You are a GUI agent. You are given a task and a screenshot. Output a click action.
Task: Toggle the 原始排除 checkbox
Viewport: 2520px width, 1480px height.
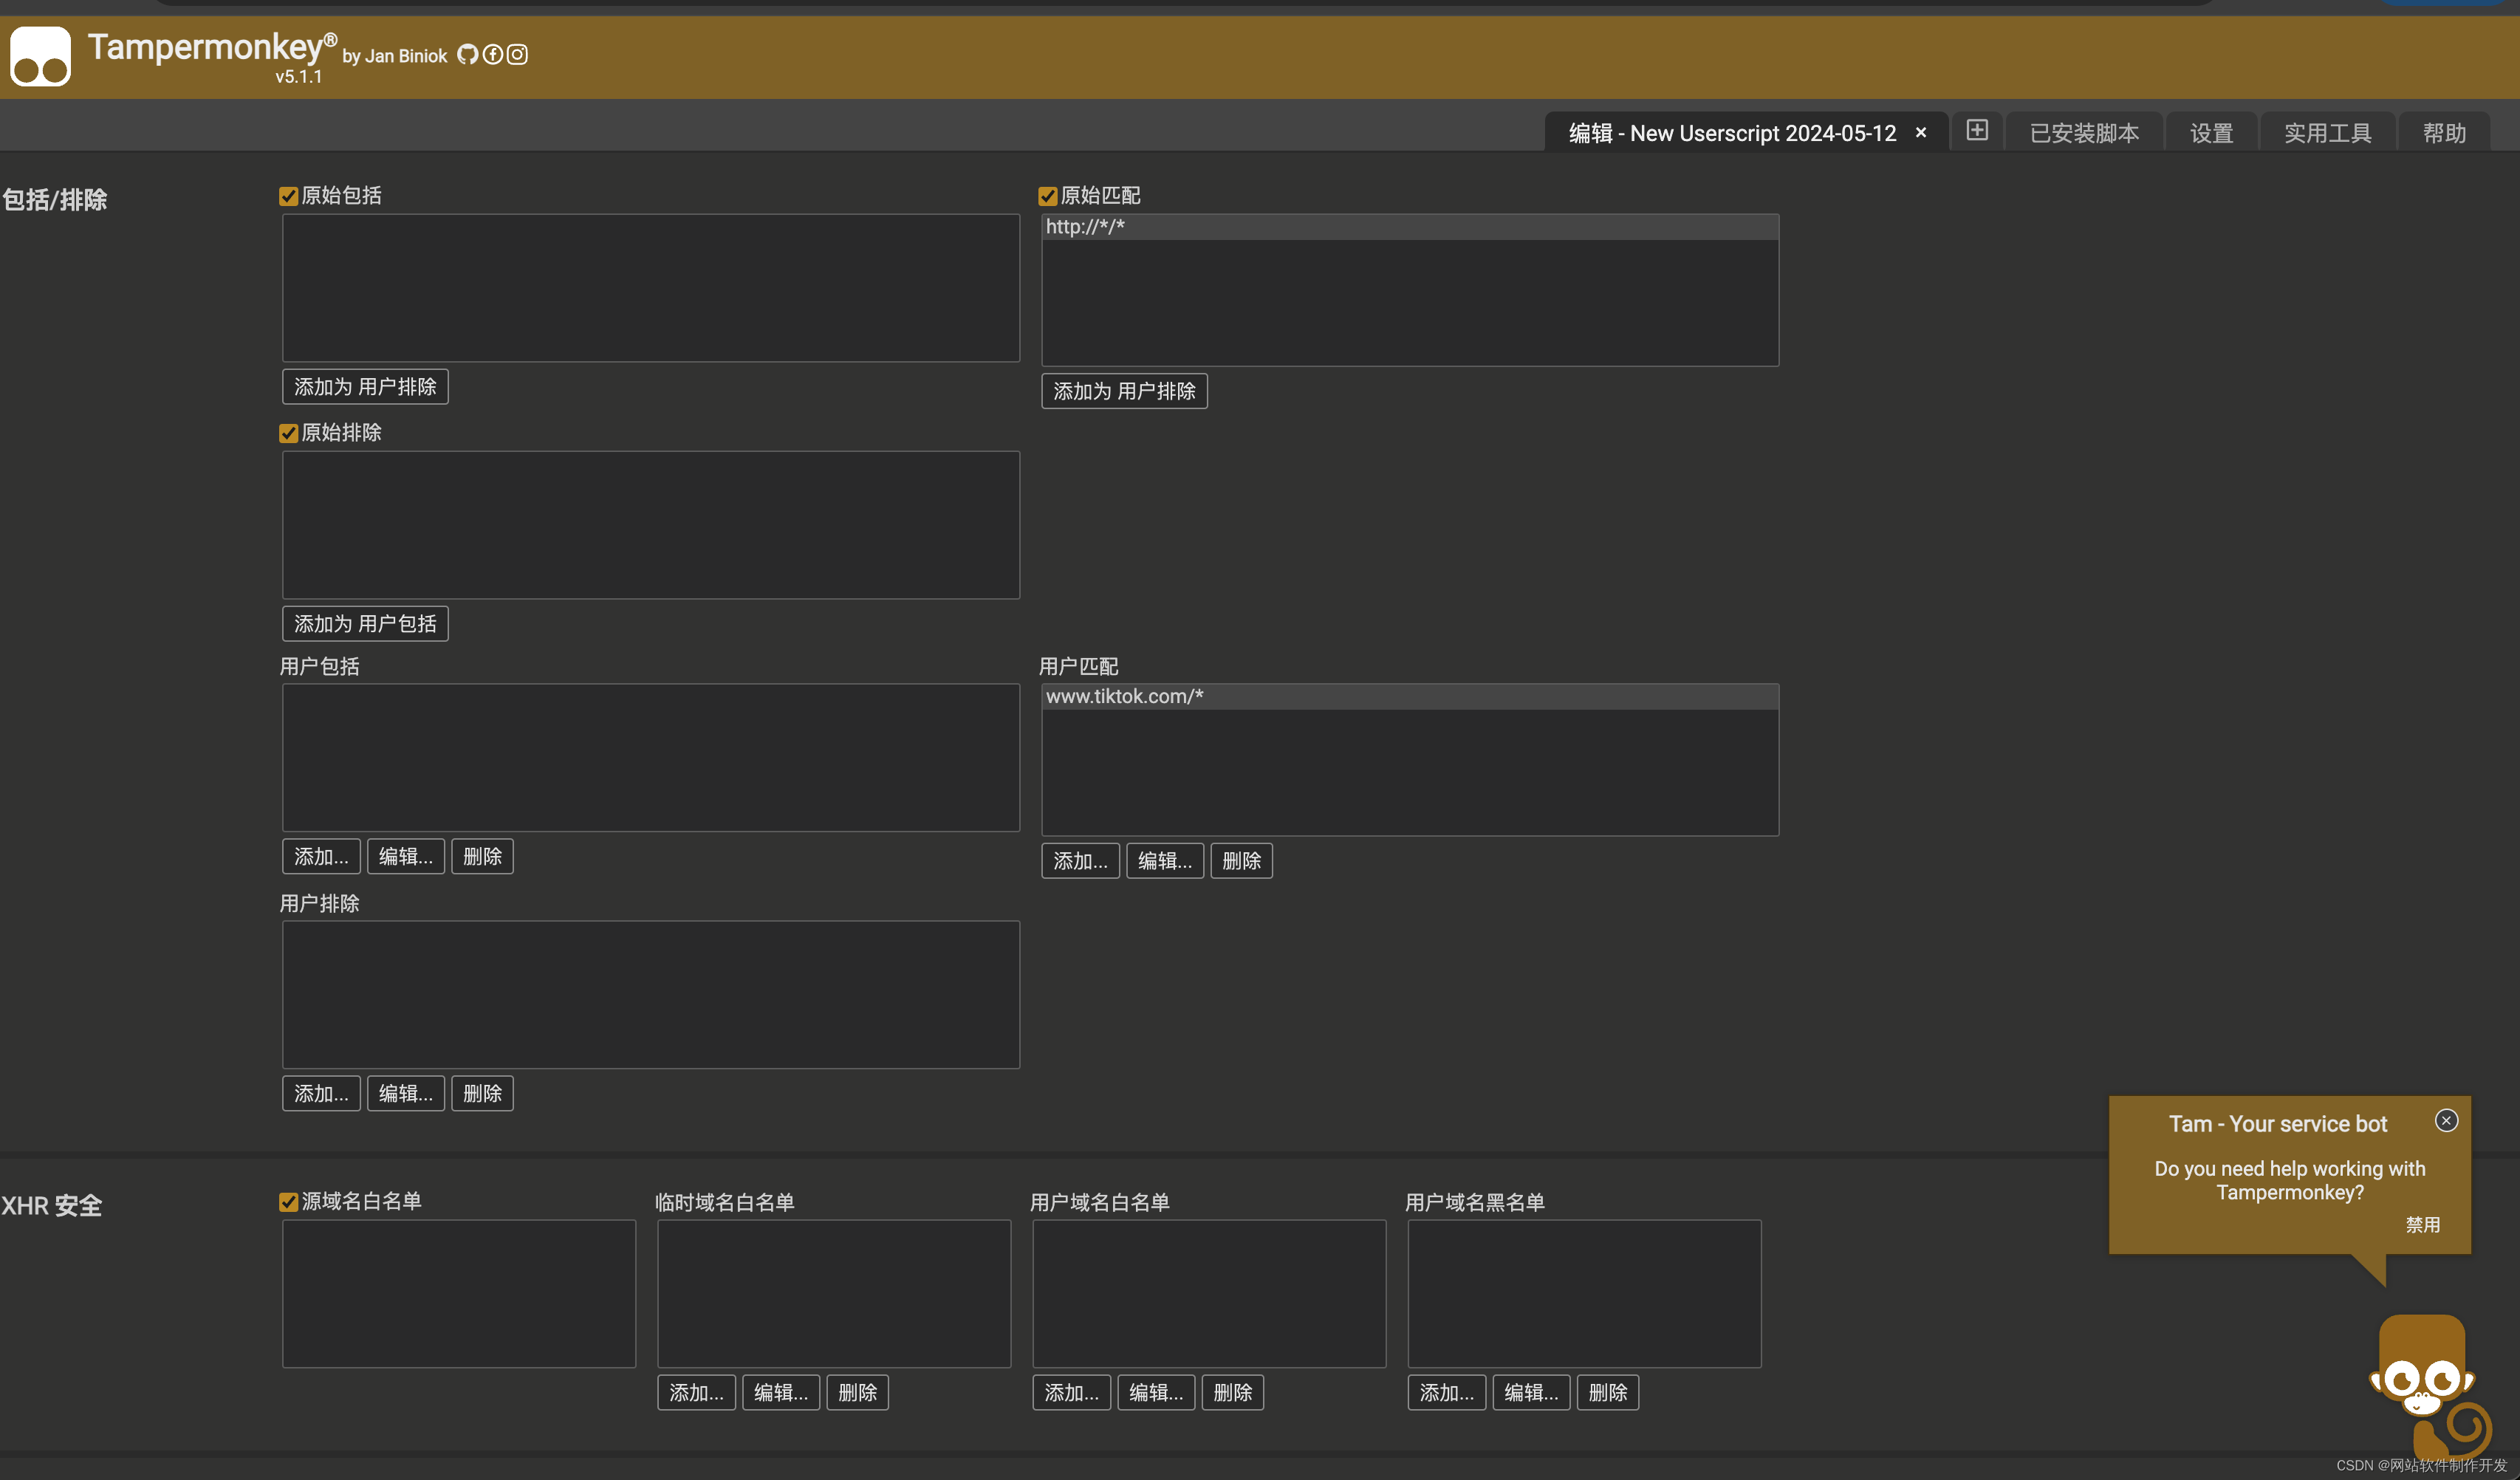(289, 433)
